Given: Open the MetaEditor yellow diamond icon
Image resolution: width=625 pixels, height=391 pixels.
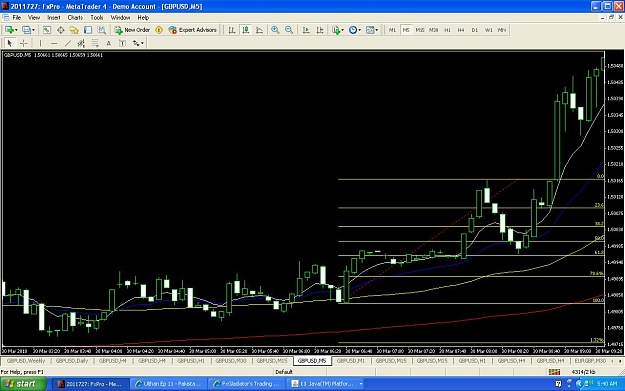Looking at the screenshot, I should pyautogui.click(x=159, y=30).
